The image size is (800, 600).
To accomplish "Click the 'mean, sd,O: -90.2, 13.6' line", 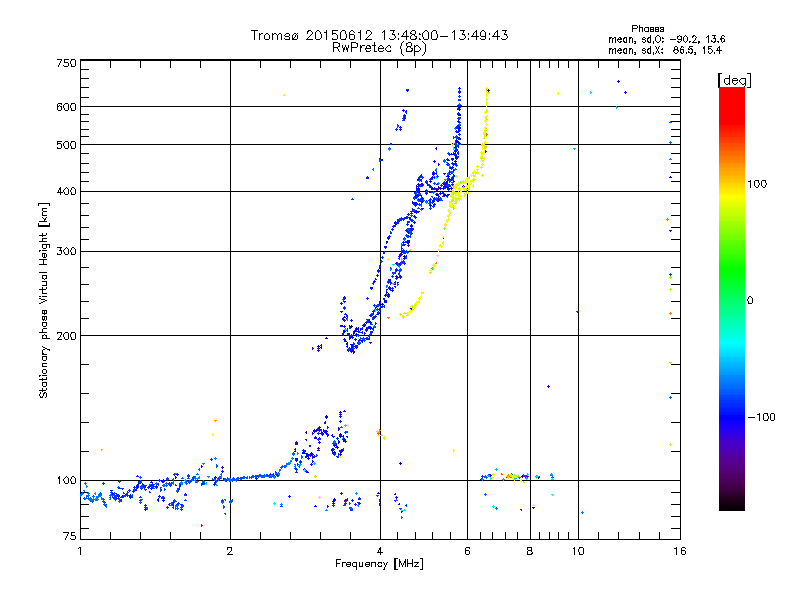I will coord(666,39).
